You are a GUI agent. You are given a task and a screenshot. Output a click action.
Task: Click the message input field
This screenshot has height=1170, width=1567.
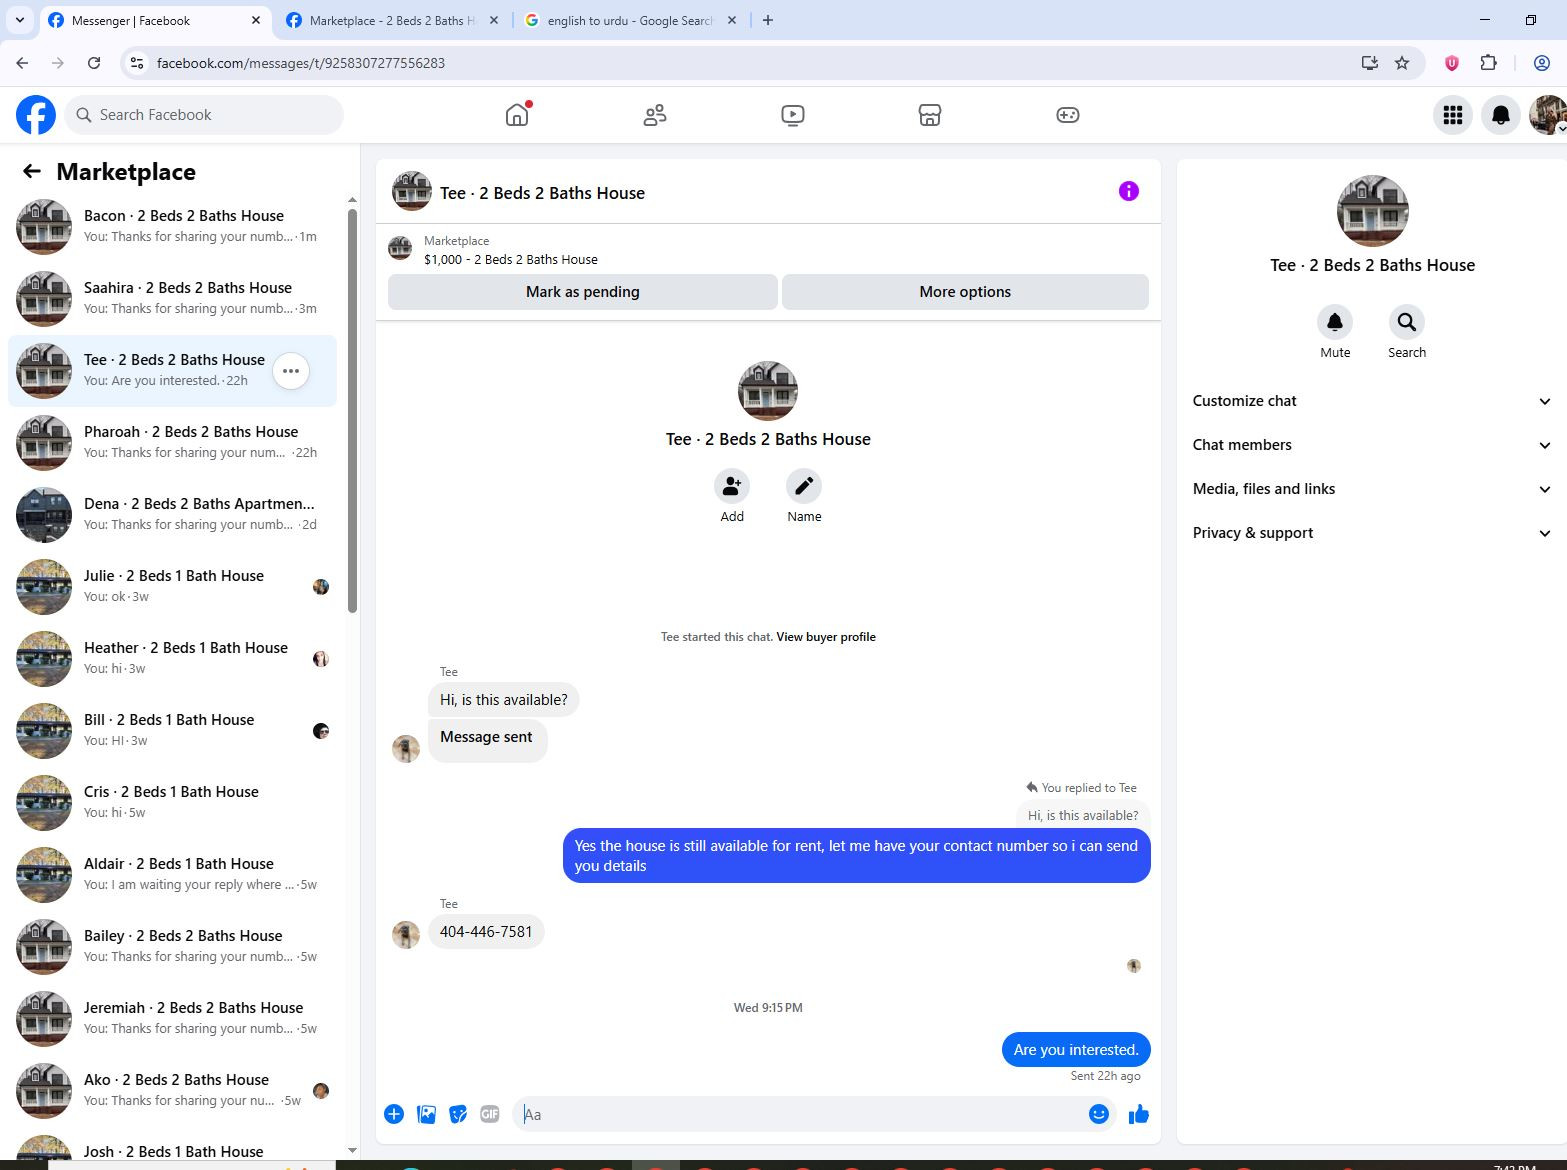click(800, 1114)
